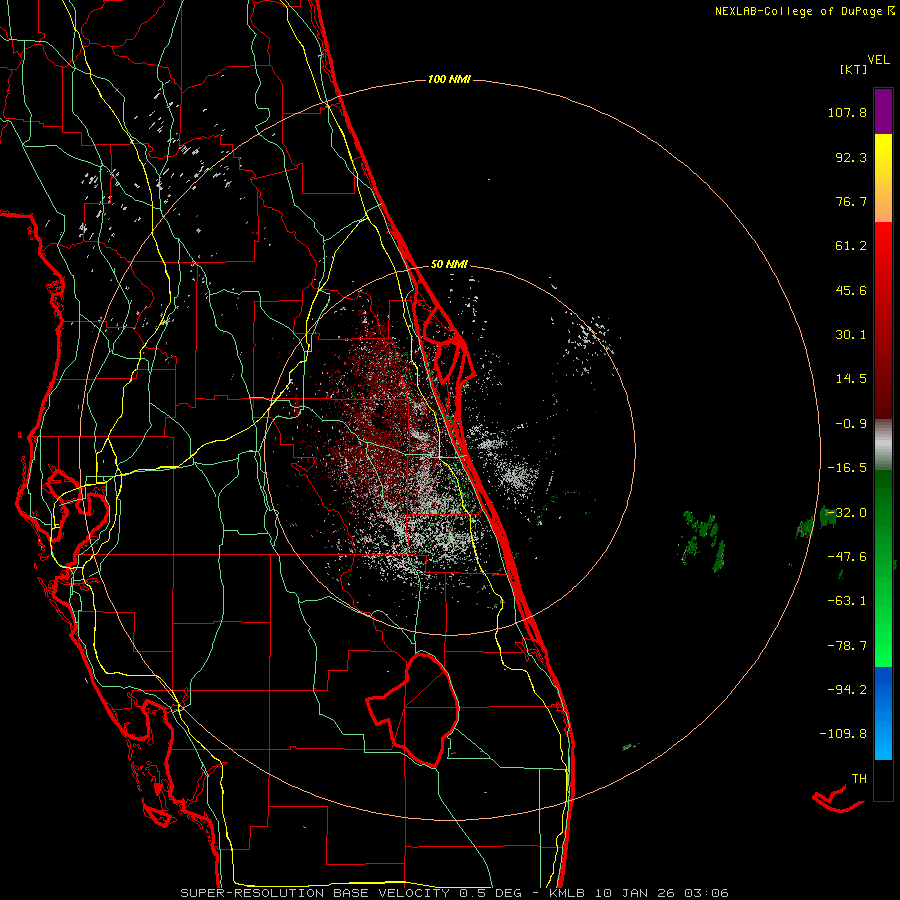Select the -94.2 legend value
This screenshot has height=900, width=900.
[x=847, y=689]
